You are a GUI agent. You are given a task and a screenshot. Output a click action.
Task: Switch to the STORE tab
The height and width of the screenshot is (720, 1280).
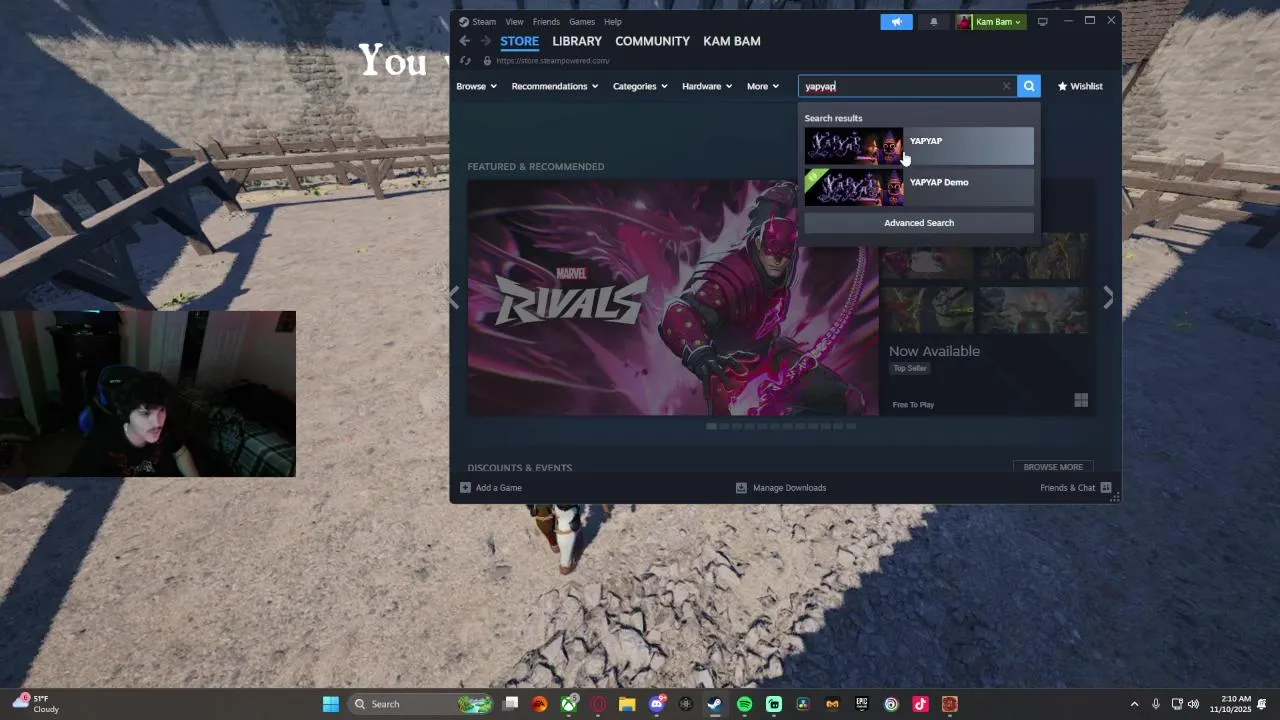click(519, 41)
